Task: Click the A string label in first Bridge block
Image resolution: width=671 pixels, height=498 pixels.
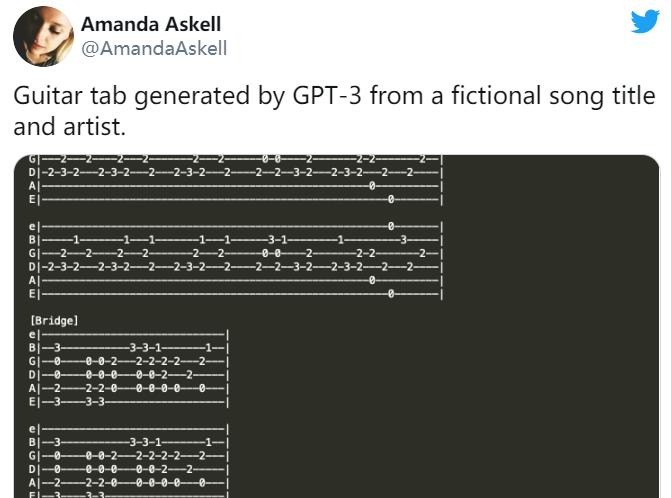Action: 33,388
